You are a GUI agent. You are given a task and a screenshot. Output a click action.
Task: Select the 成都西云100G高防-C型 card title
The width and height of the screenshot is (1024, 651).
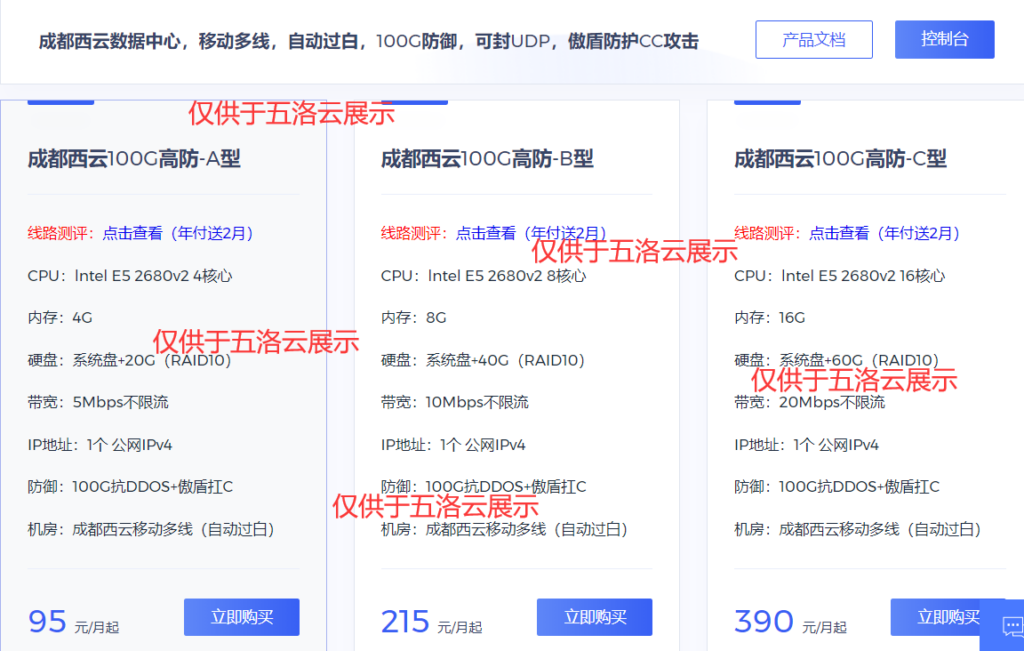838,160
